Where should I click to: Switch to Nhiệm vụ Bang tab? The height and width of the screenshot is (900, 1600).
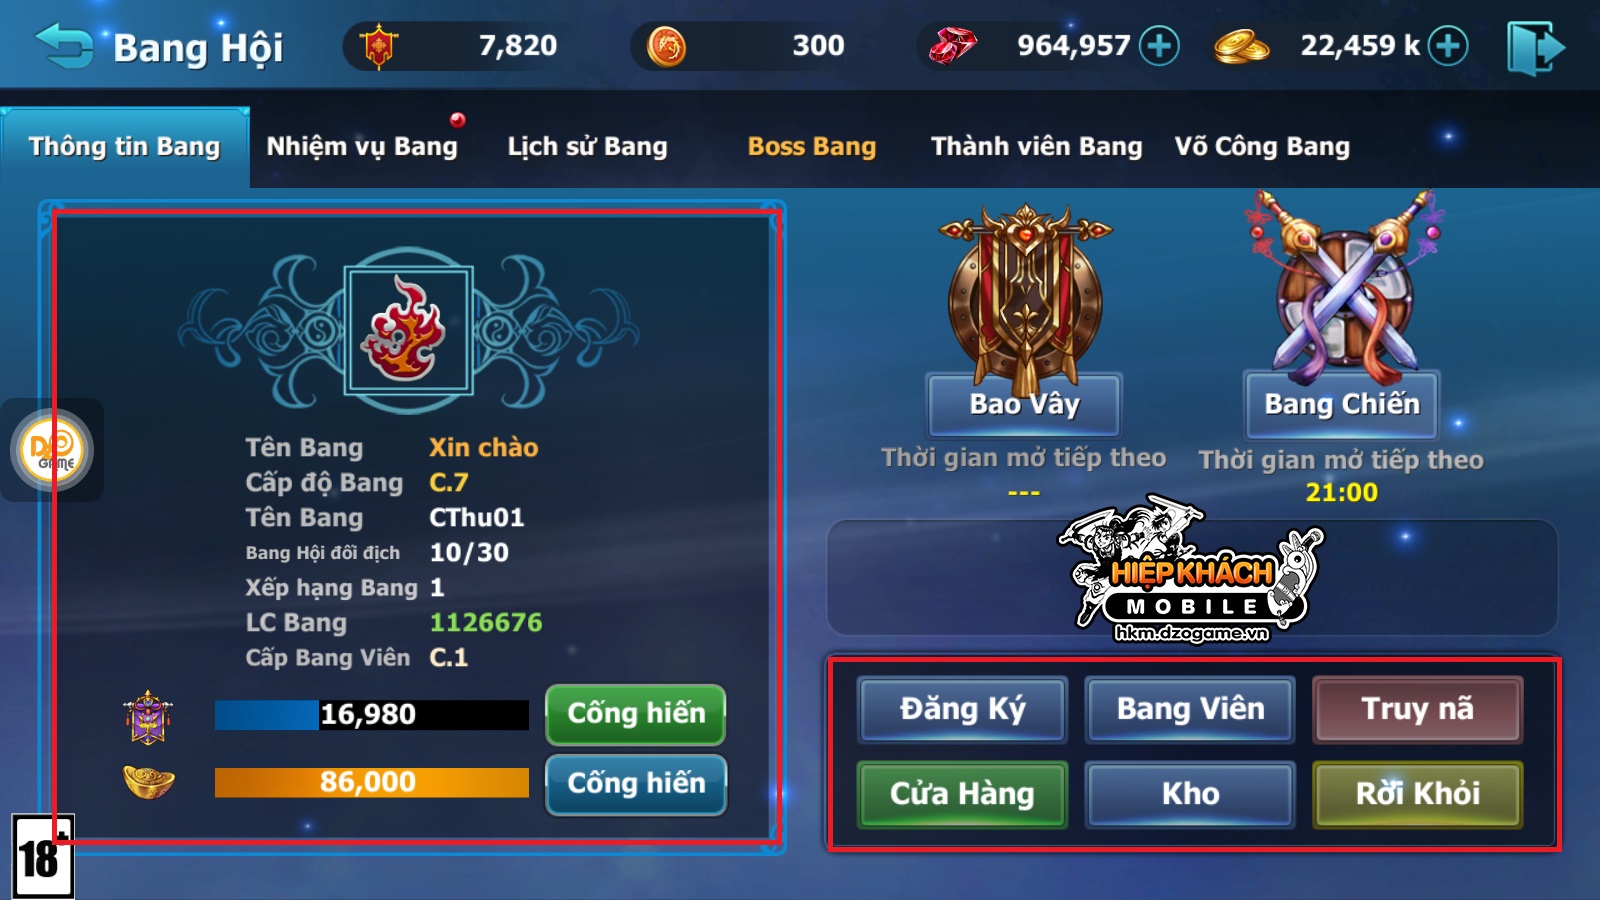pyautogui.click(x=362, y=146)
